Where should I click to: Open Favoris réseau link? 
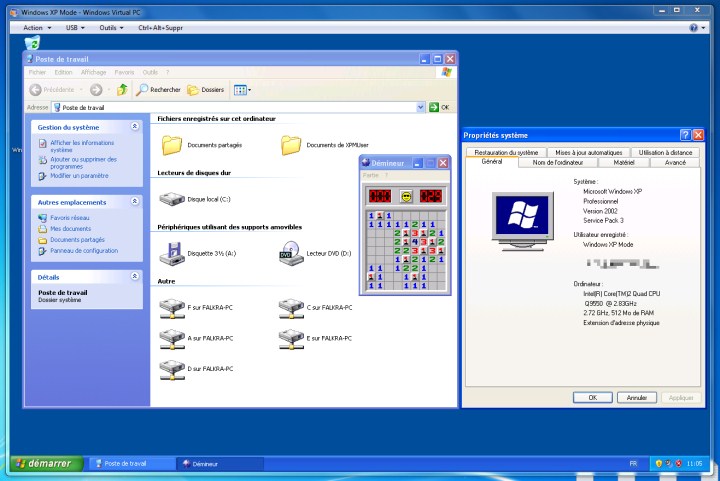[x=70, y=218]
